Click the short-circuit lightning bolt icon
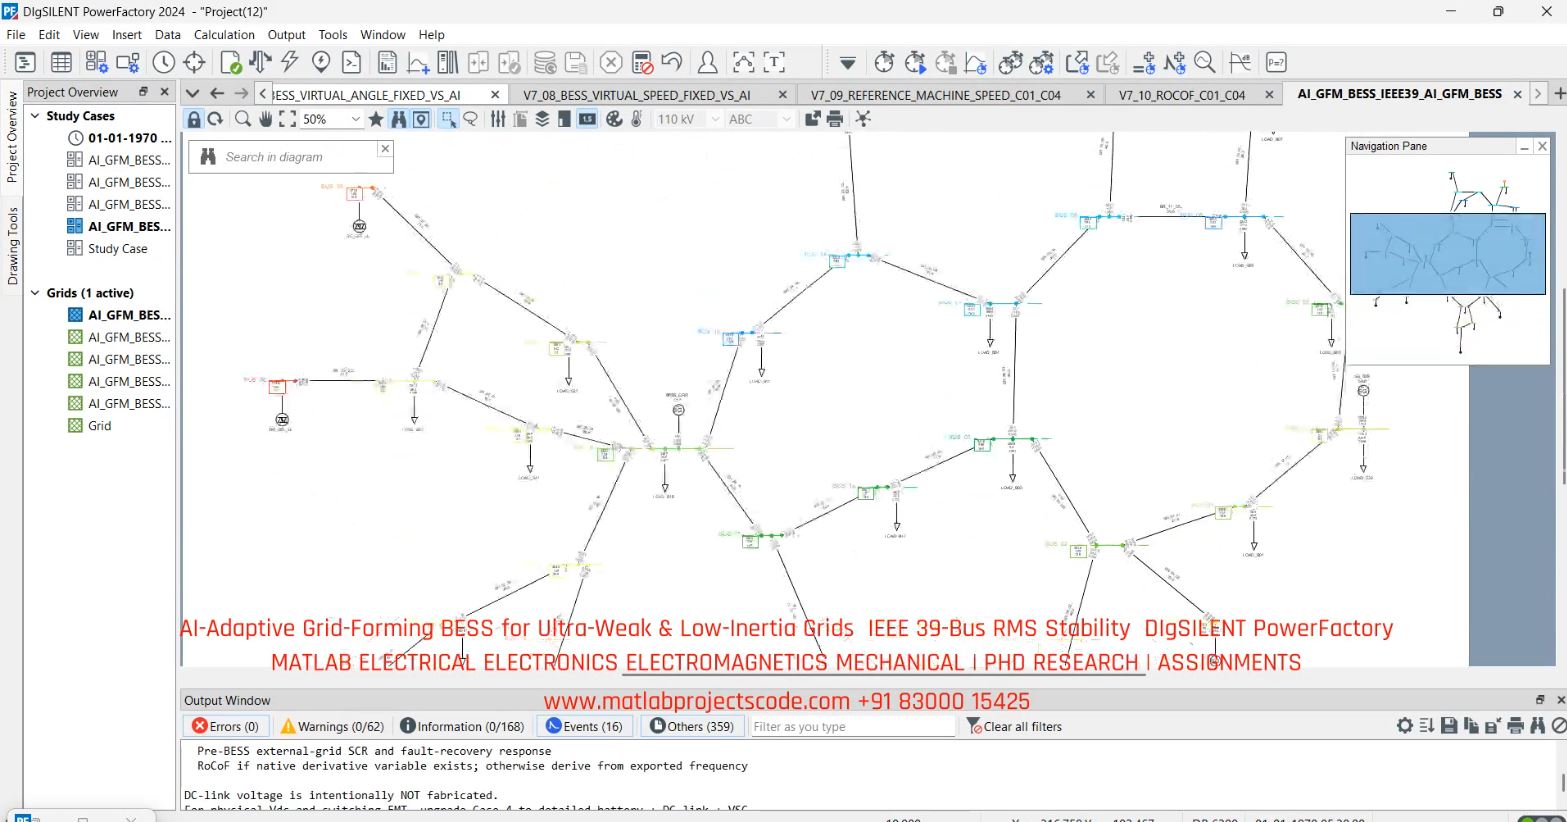1567x822 pixels. click(290, 62)
